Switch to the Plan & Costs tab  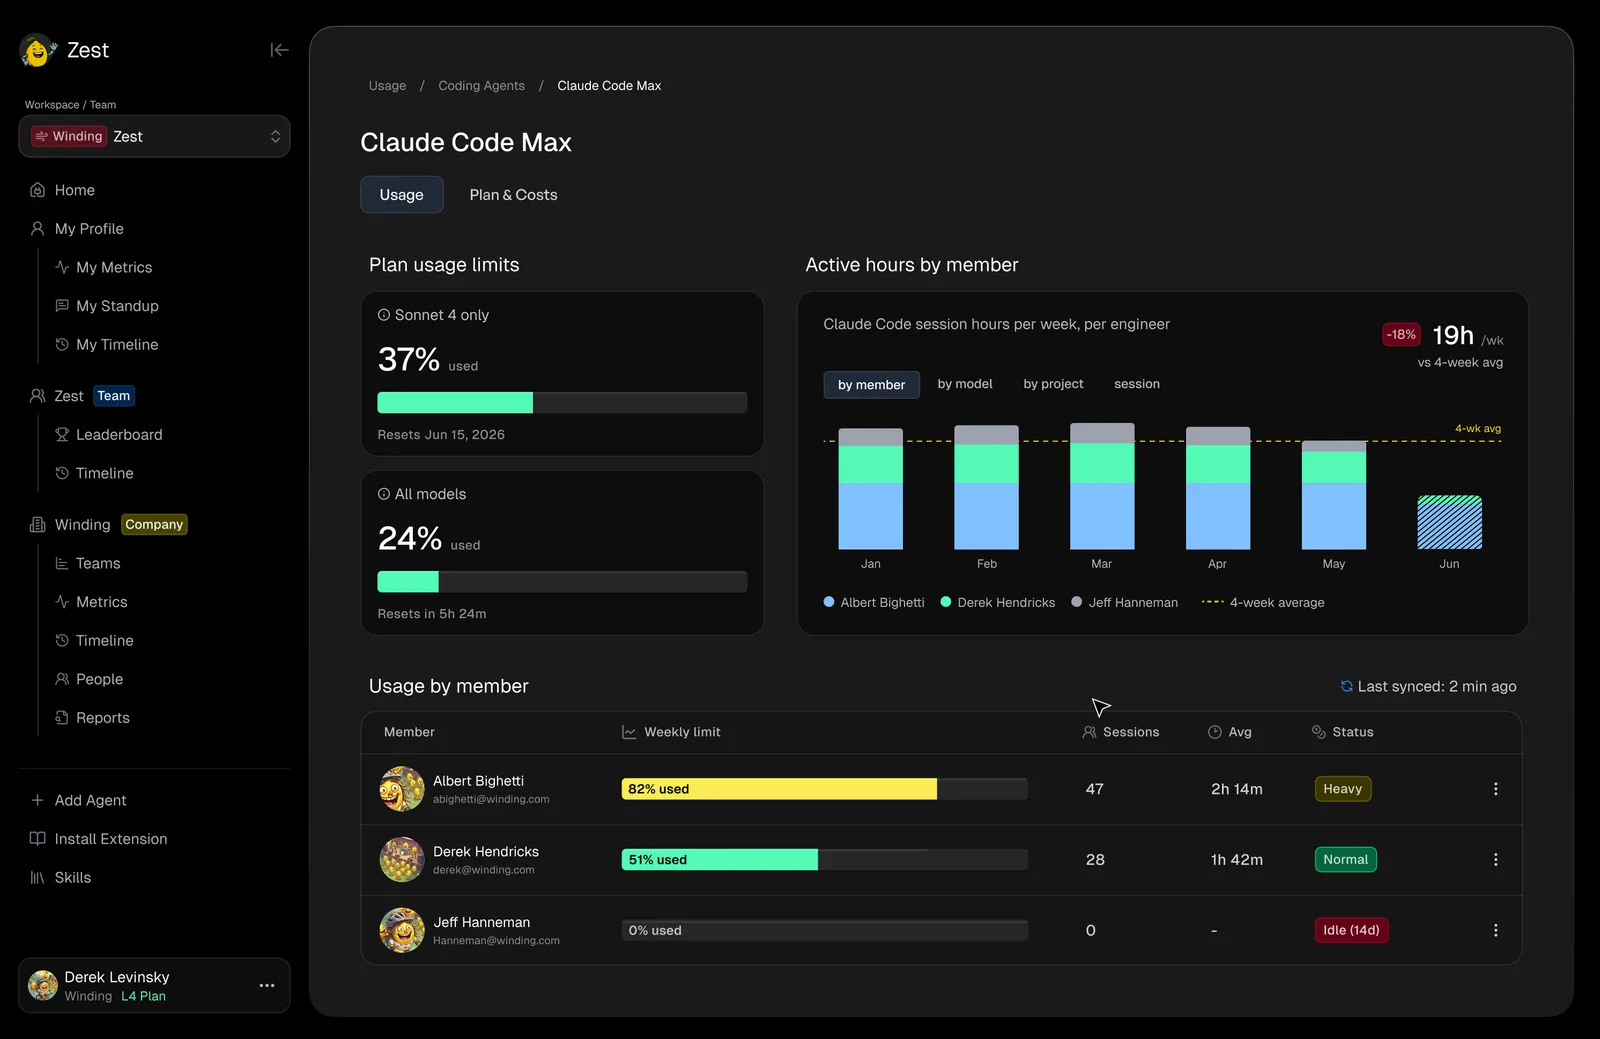pos(514,195)
